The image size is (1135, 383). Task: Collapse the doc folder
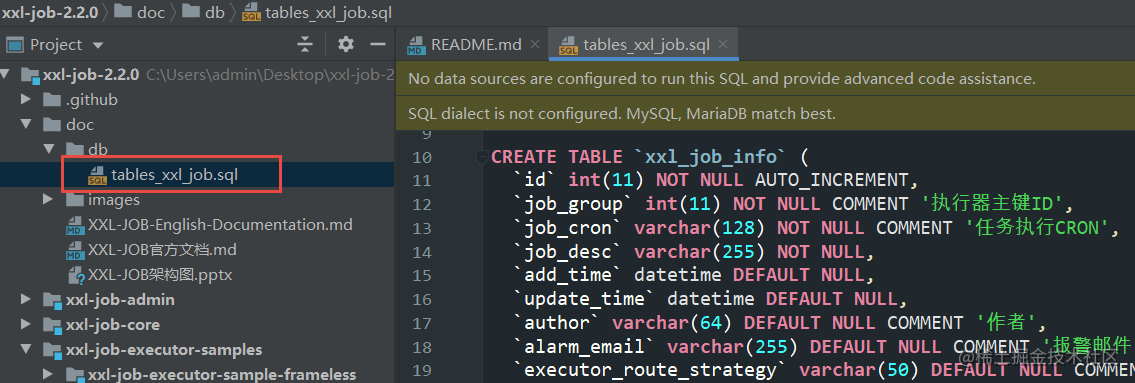(x=27, y=125)
